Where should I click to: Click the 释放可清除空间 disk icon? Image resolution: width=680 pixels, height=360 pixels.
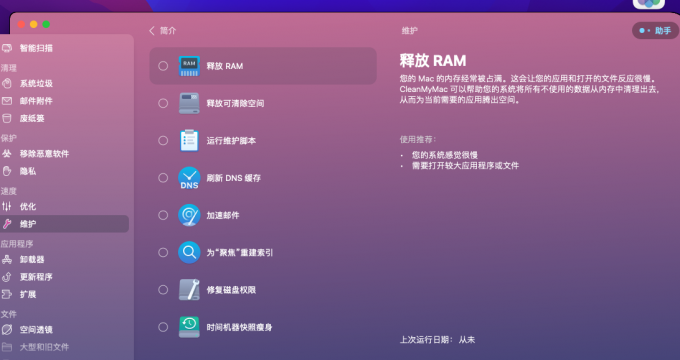(x=189, y=103)
